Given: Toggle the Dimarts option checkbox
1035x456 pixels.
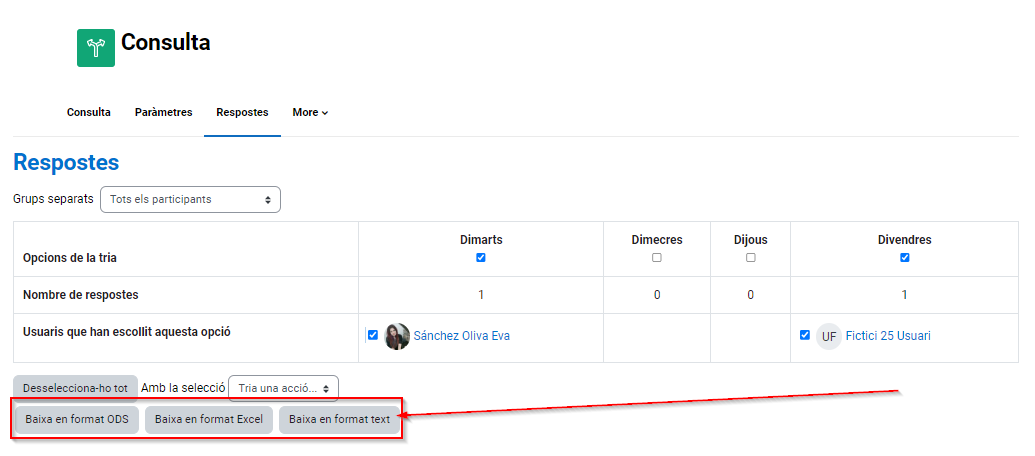Looking at the screenshot, I should pos(481,258).
